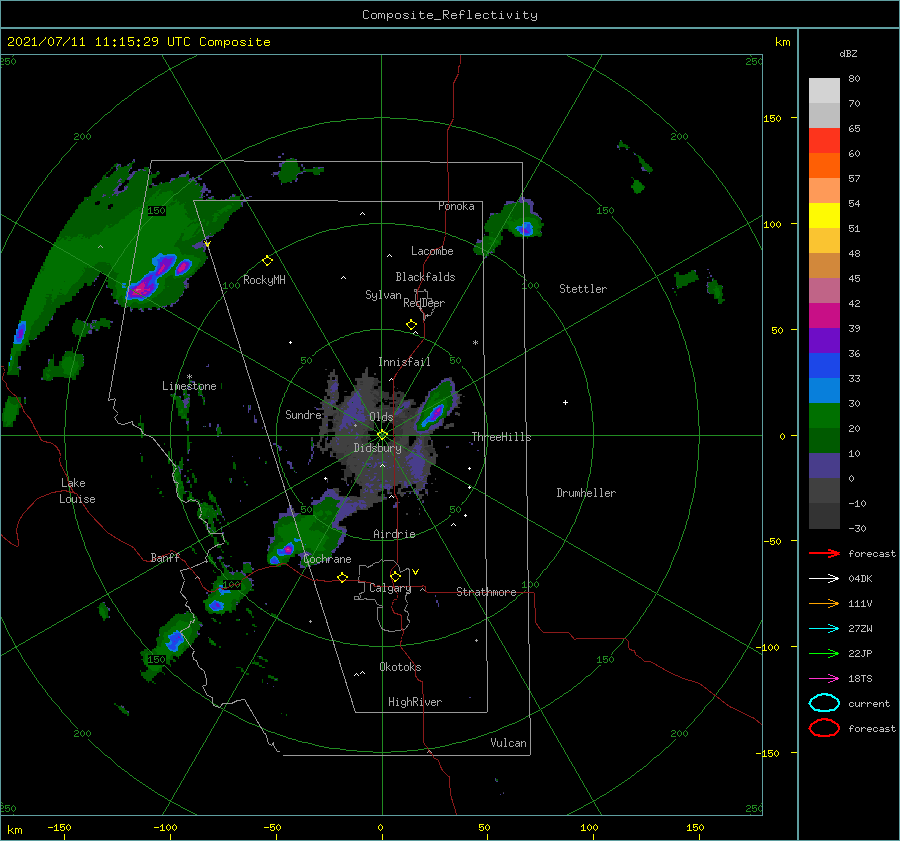Click the red forecast arrow in legend
The width and height of the screenshot is (900, 841).
(824, 553)
